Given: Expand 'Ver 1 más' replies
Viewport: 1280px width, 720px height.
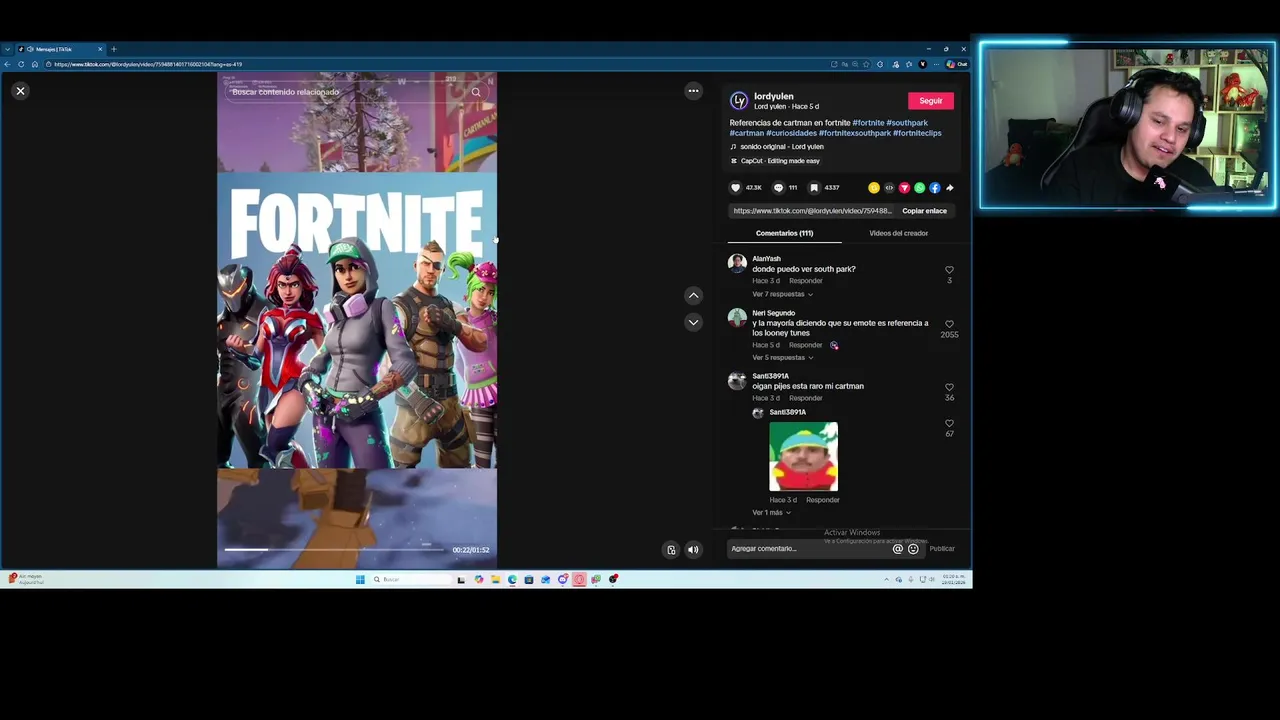Looking at the screenshot, I should [x=771, y=512].
